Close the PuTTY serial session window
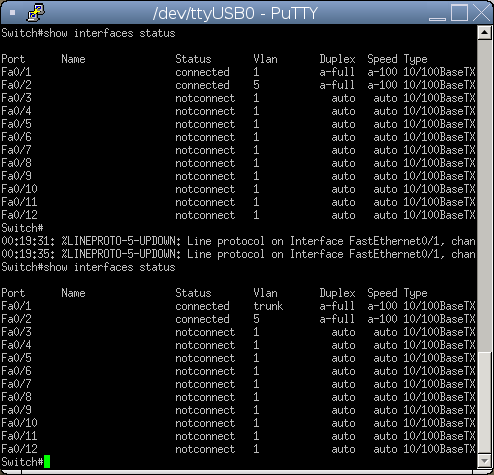The height and width of the screenshot is (475, 494). click(481, 13)
